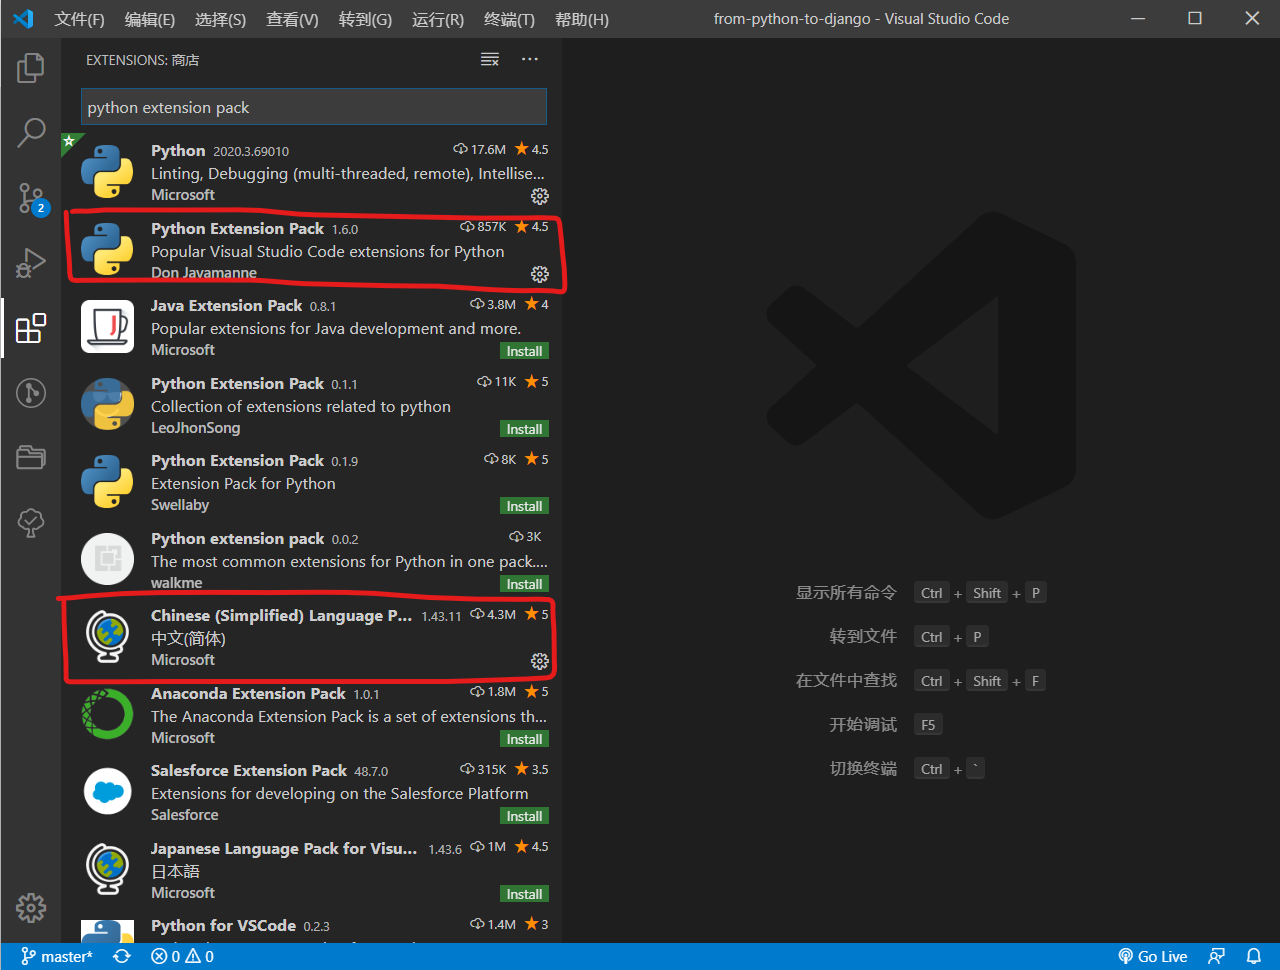This screenshot has width=1280, height=970.
Task: Start Go Live server in status bar
Action: coord(1153,957)
